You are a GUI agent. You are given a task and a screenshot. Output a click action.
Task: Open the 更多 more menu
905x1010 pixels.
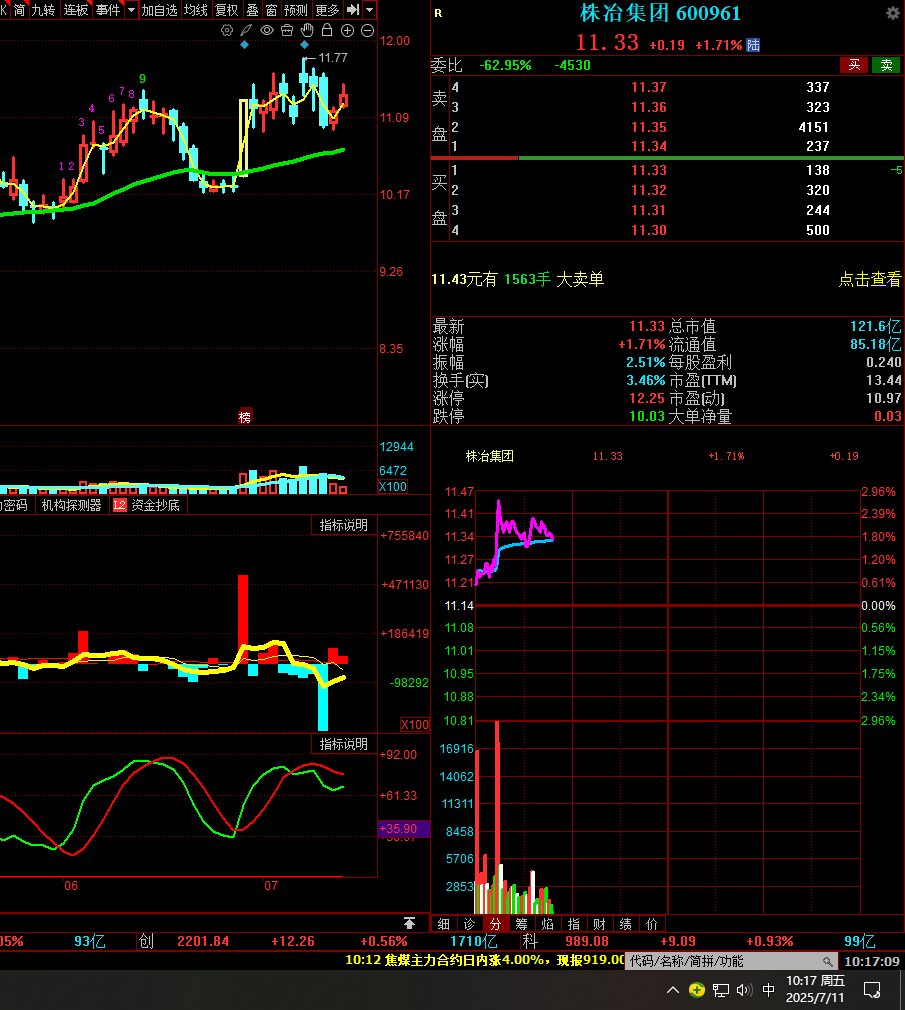327,10
